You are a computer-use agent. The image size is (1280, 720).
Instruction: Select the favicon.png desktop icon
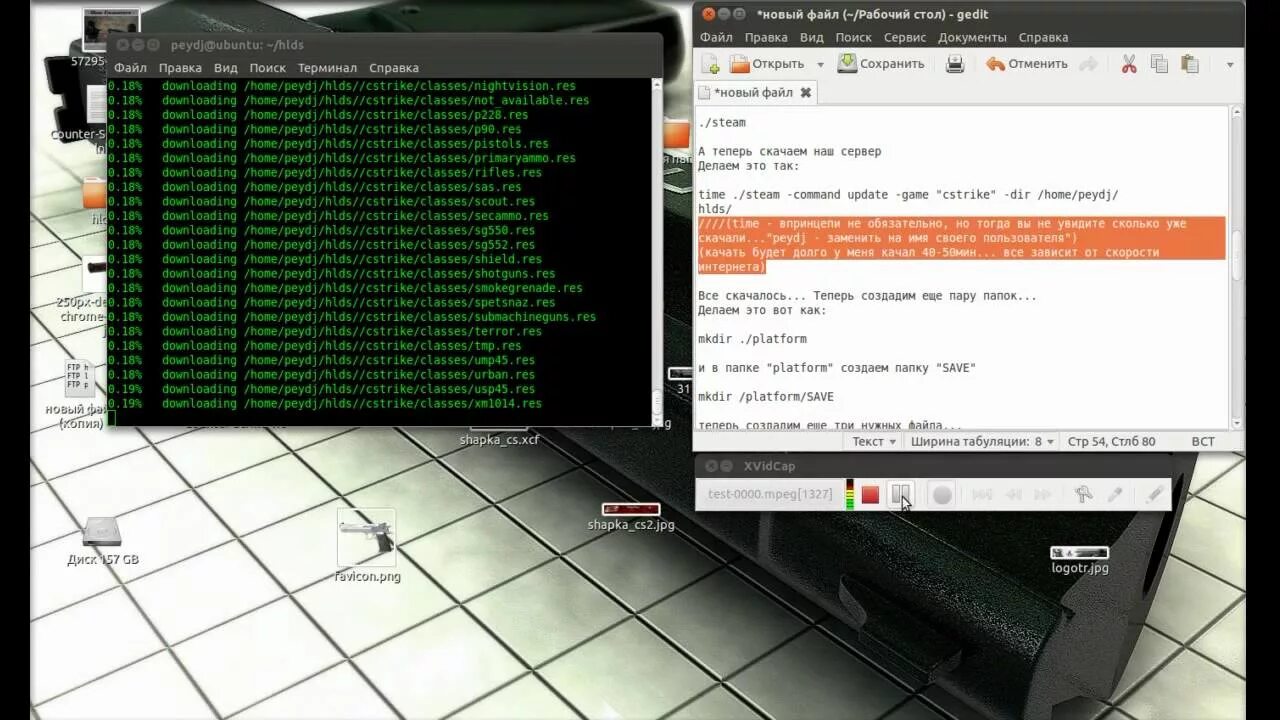point(367,545)
